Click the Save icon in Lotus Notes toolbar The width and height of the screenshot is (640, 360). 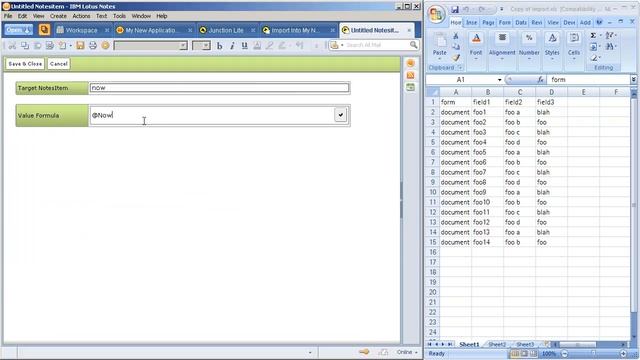(80, 45)
